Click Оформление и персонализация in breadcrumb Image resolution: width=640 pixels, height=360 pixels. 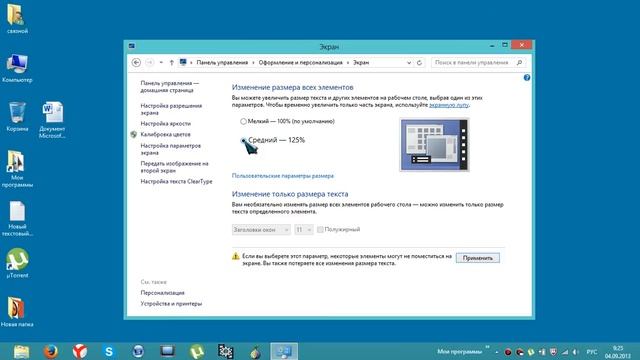point(300,62)
